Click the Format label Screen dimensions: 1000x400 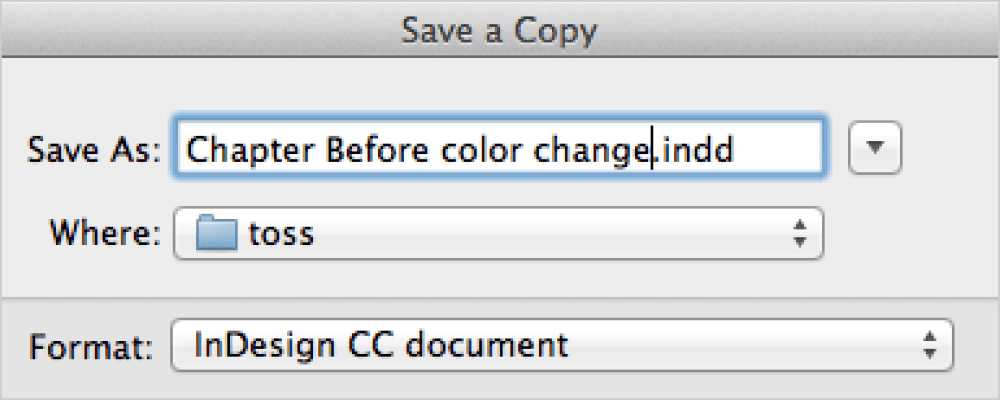(x=92, y=346)
